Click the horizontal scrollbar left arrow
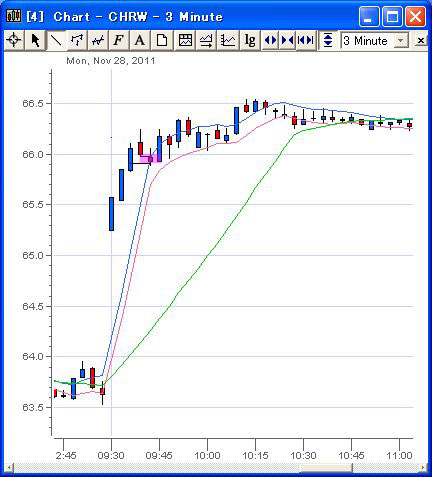The image size is (432, 477). pos(9,468)
